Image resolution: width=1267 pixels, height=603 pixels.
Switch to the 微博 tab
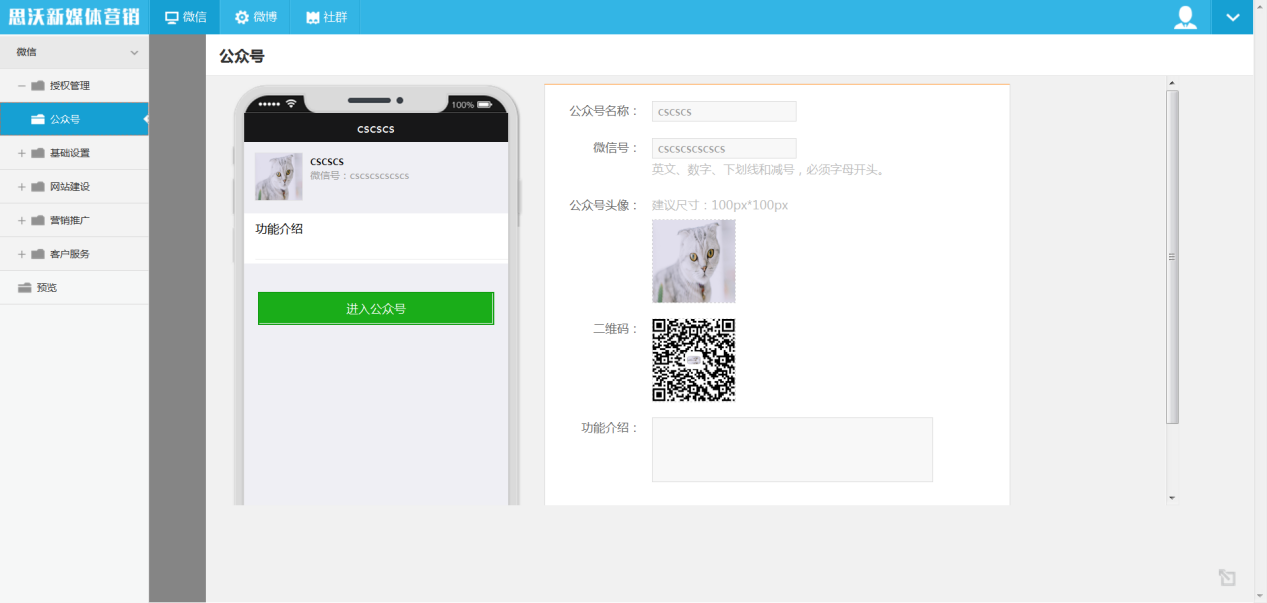coord(255,17)
